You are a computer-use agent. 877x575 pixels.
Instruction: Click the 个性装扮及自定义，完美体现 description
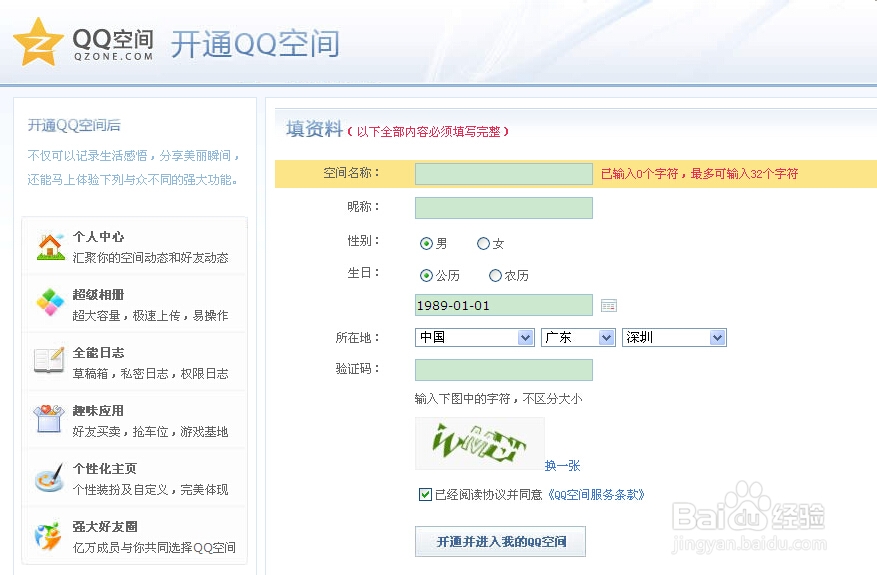pos(150,490)
